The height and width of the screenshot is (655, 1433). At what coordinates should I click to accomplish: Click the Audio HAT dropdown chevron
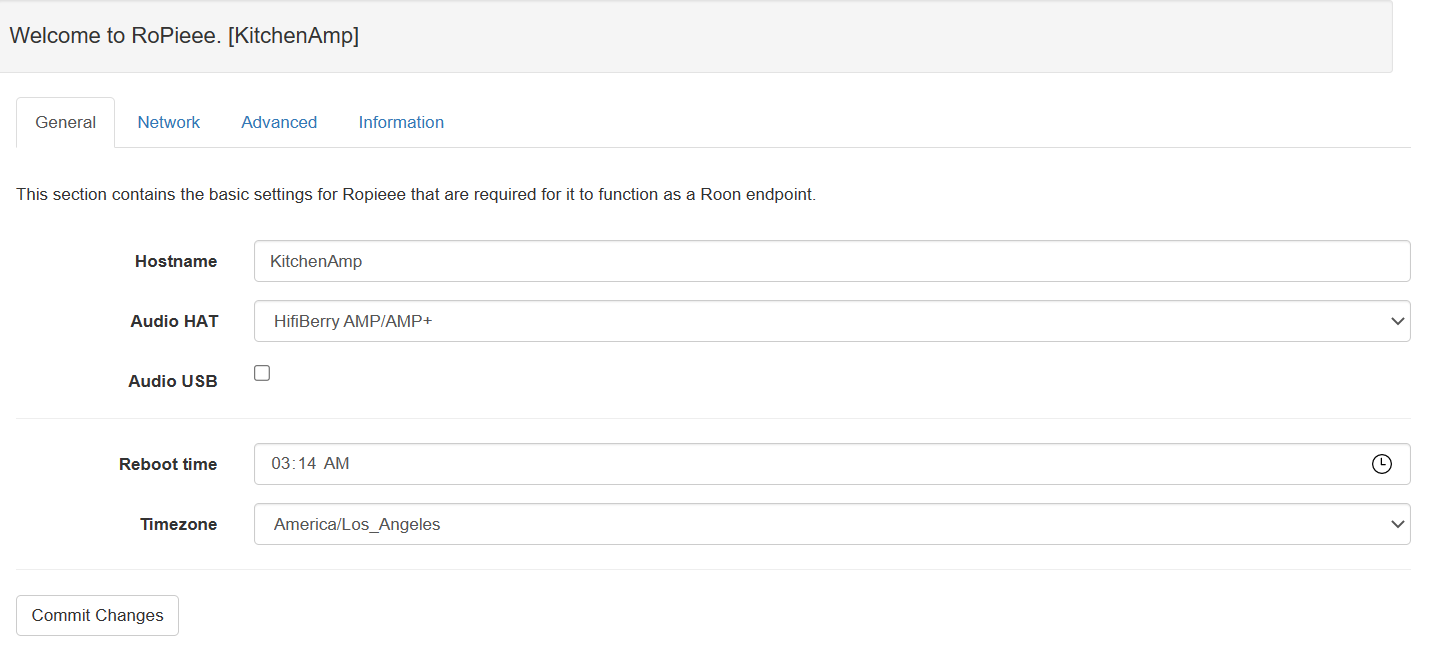coord(1398,321)
